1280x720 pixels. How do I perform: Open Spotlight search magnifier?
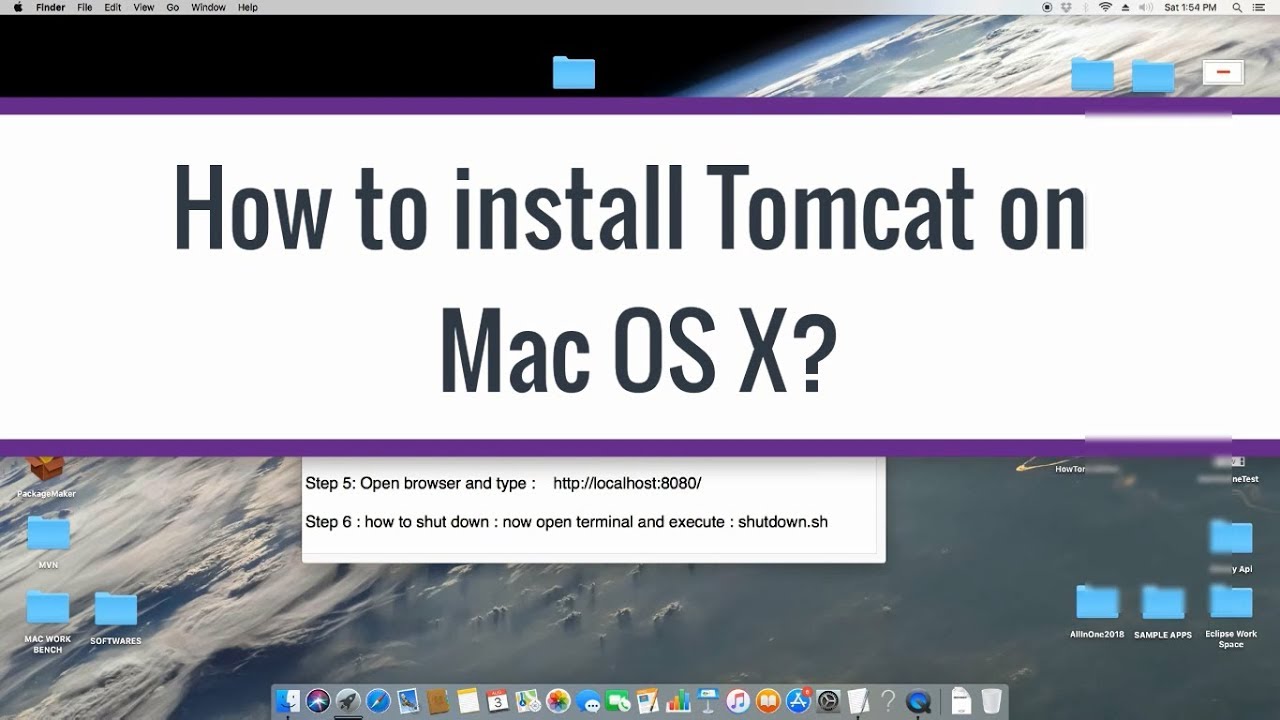click(1237, 7)
